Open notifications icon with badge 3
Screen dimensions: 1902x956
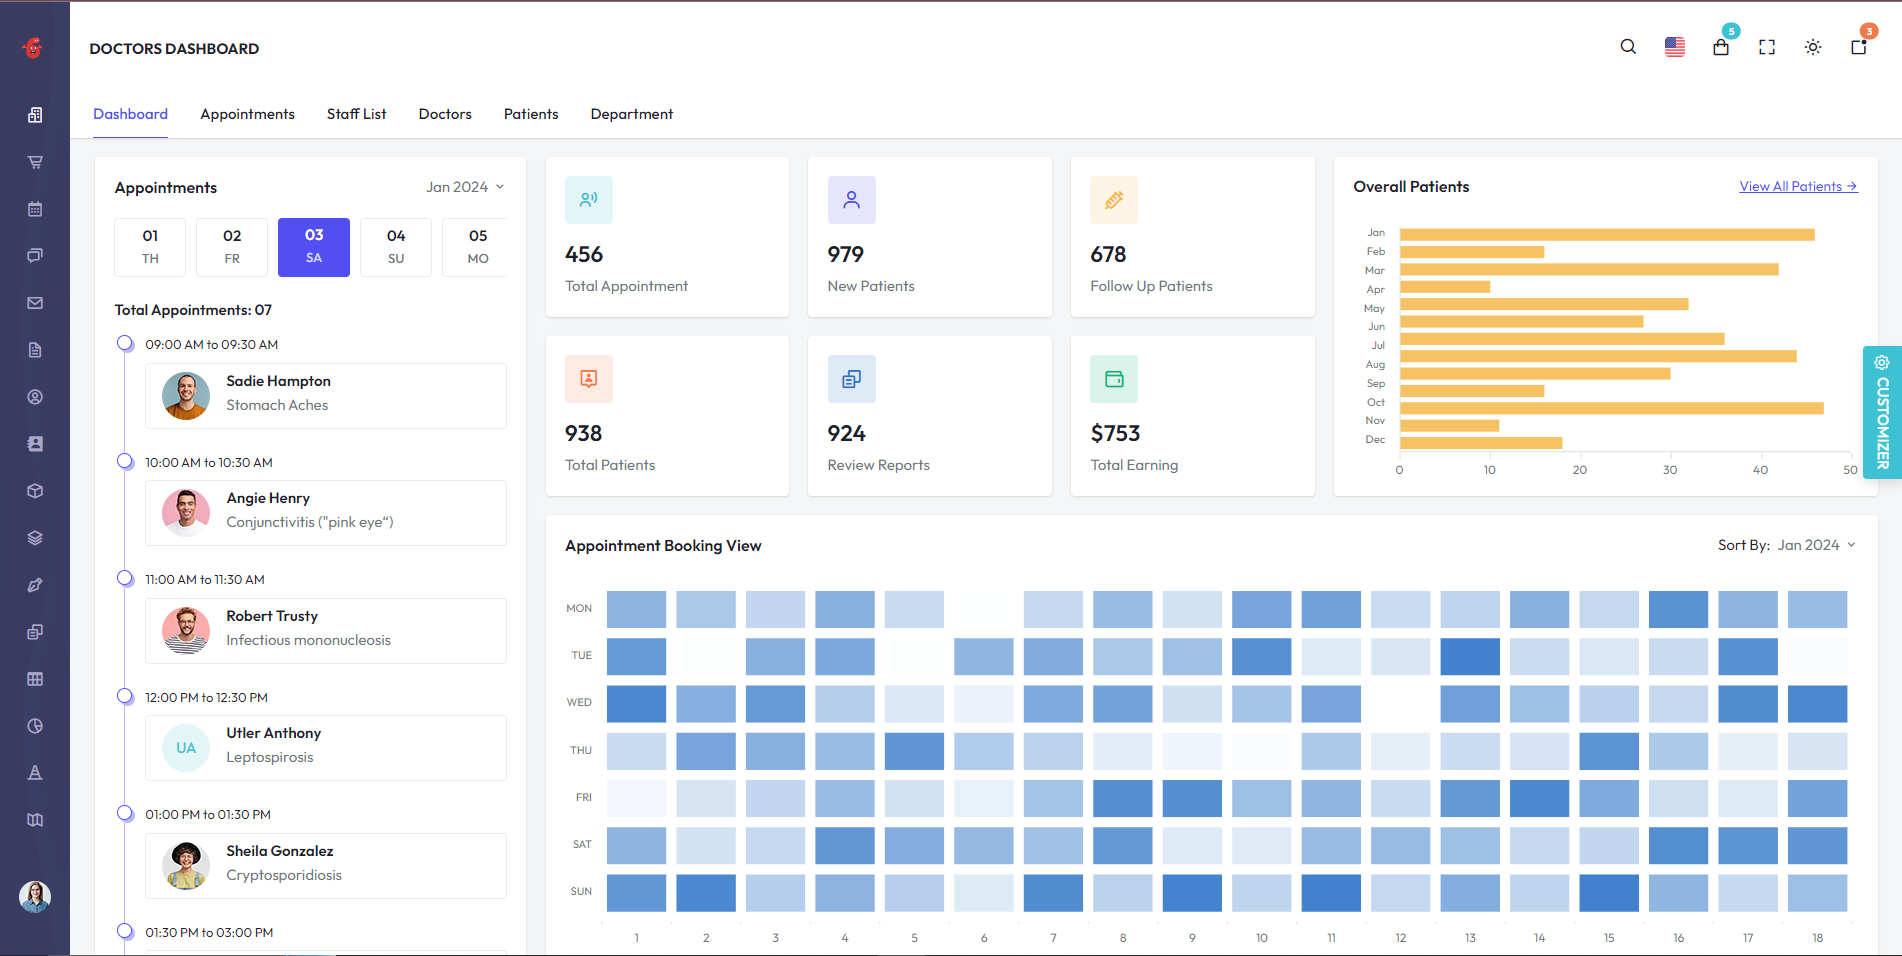1859,47
